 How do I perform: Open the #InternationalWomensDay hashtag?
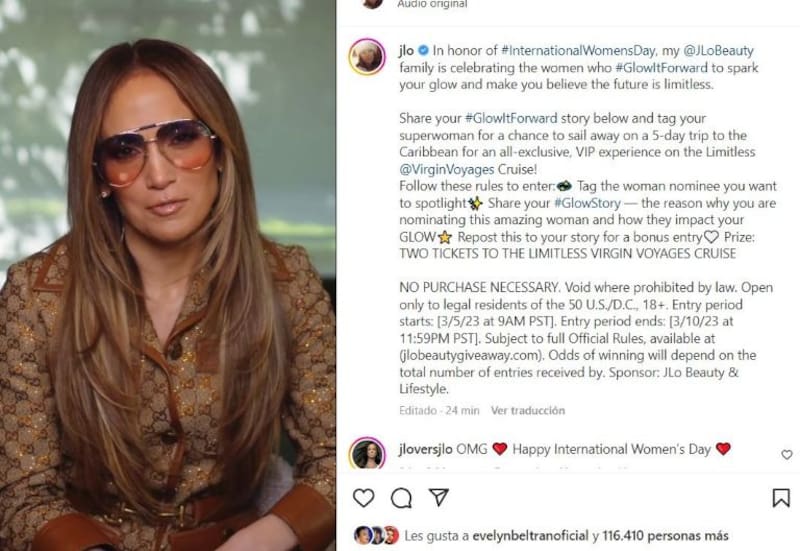(578, 51)
